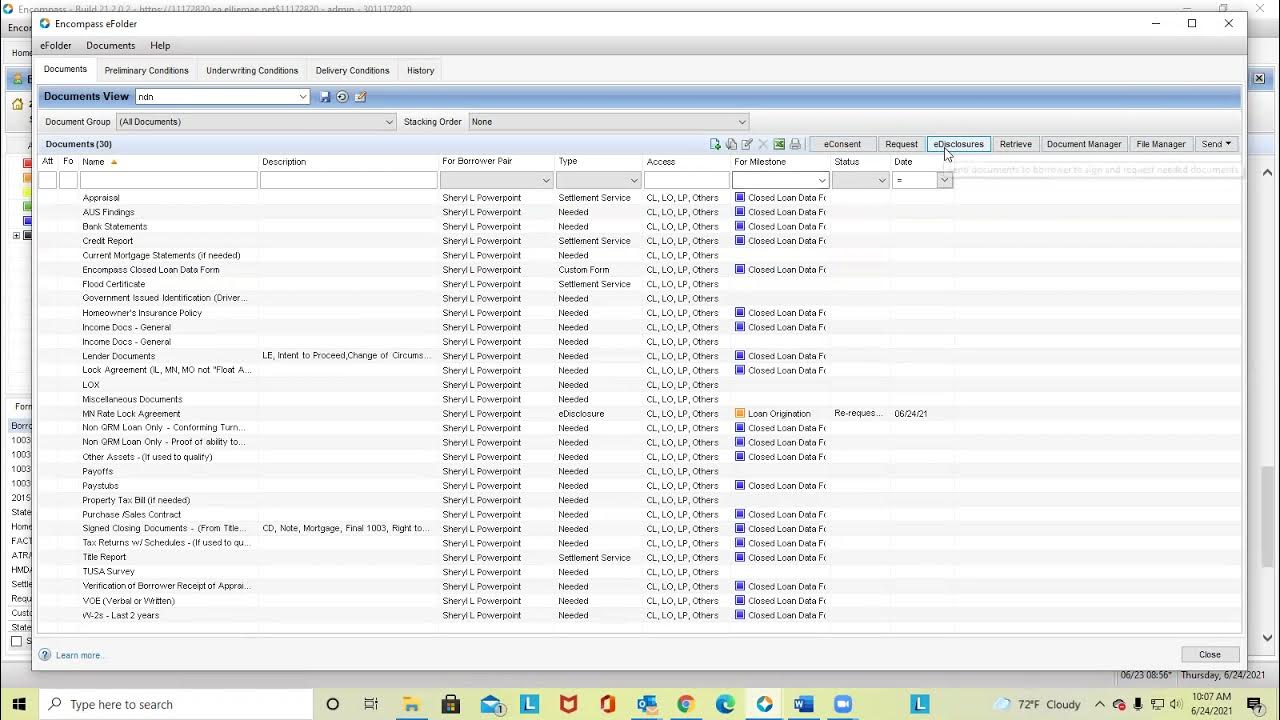1280x720 pixels.
Task: Click in Windows taskbar search box
Action: point(175,704)
